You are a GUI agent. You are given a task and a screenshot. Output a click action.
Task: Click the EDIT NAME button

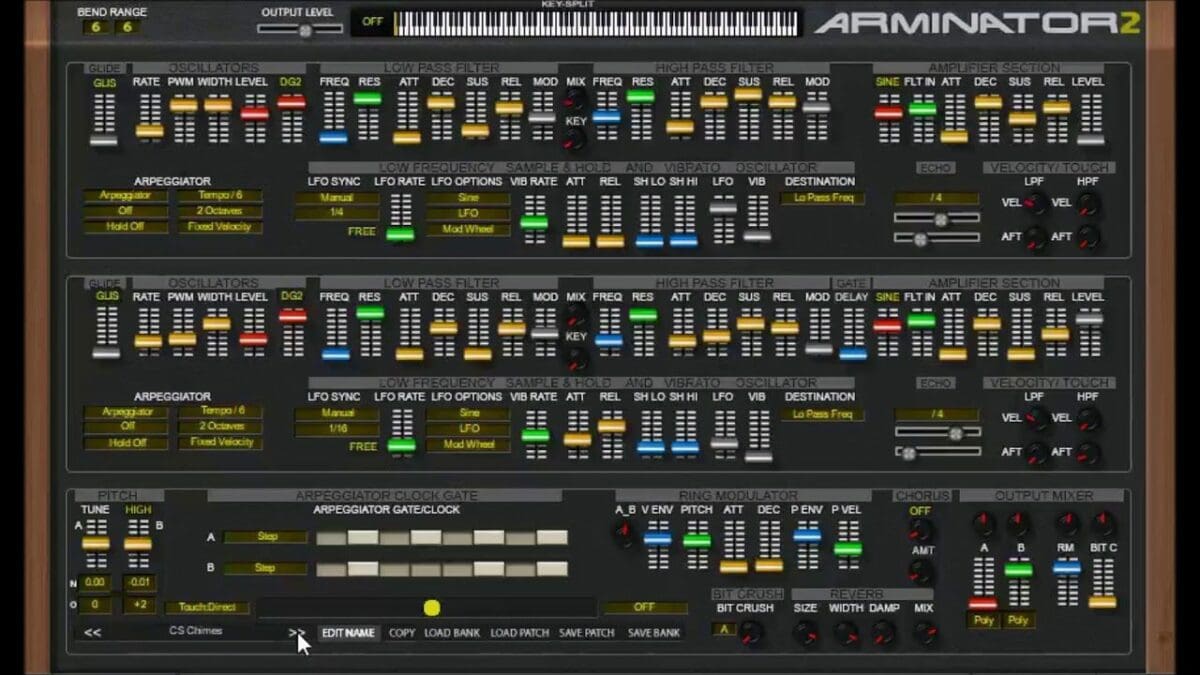coord(349,633)
